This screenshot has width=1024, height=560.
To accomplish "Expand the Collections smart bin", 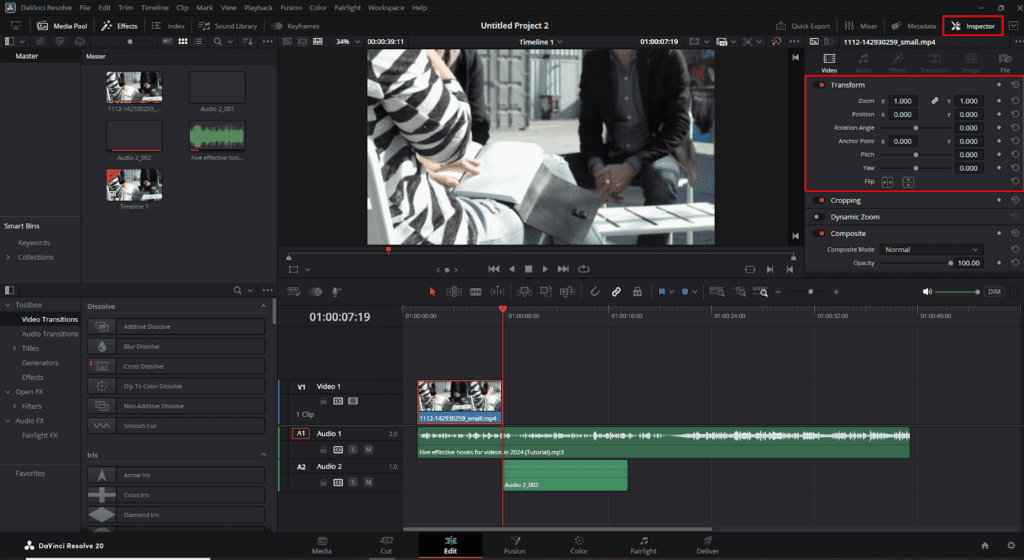I will [8, 257].
